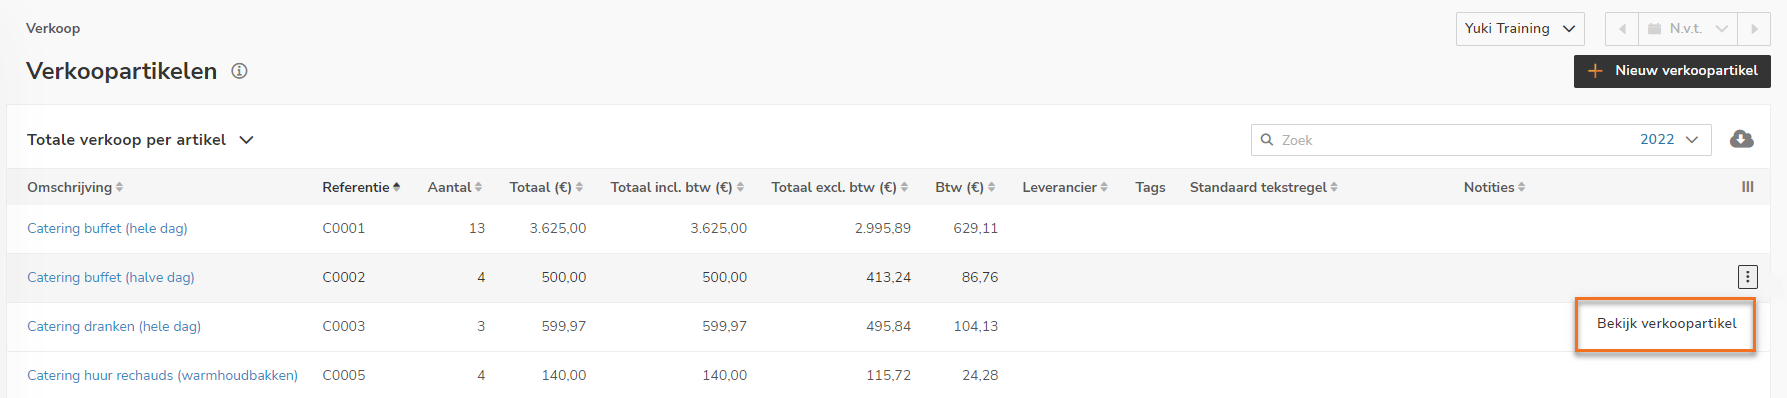Open the three-dot row menu

coord(1747,277)
